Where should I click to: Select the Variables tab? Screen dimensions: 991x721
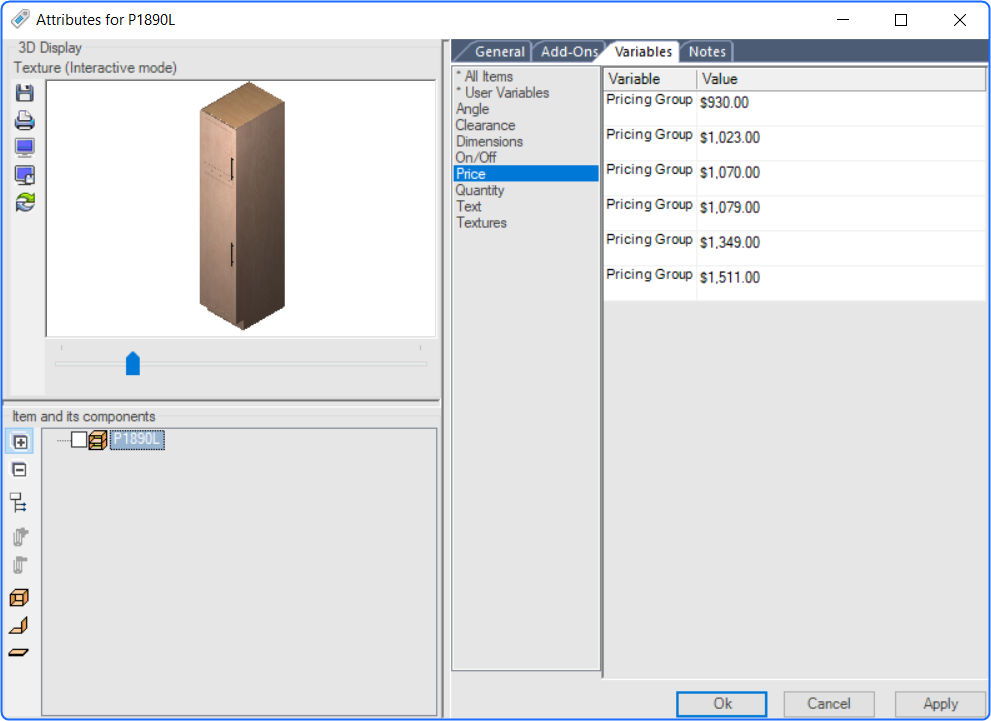643,52
